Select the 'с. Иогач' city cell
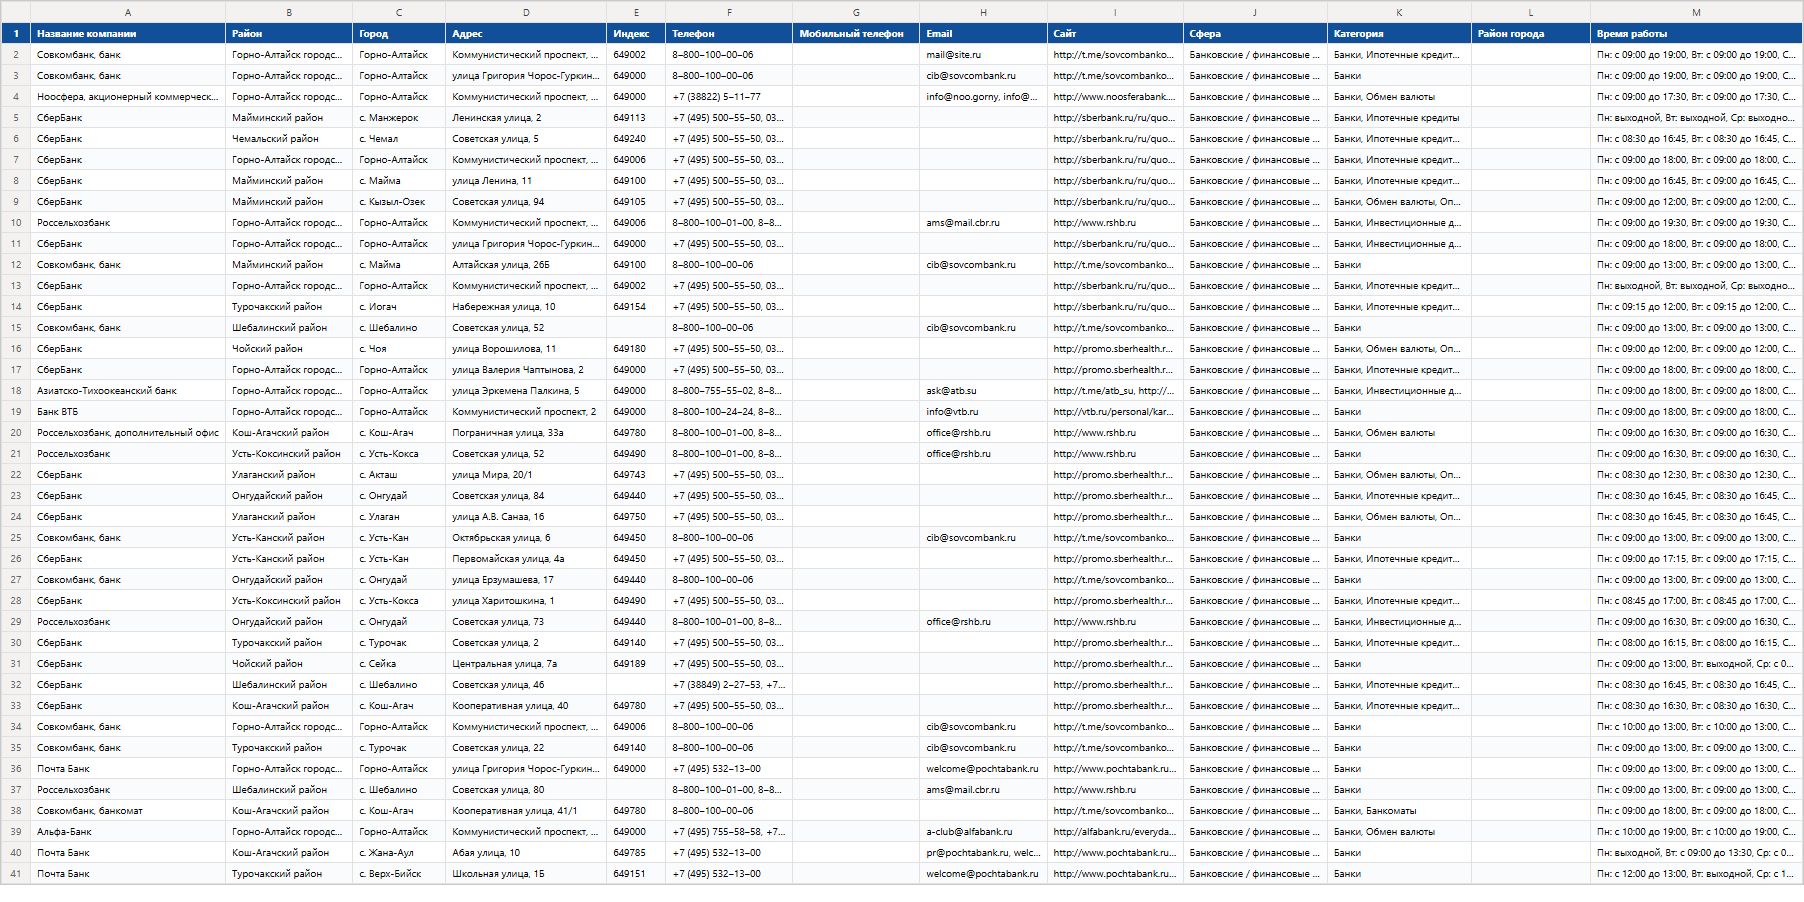This screenshot has height=902, width=1804. point(399,307)
